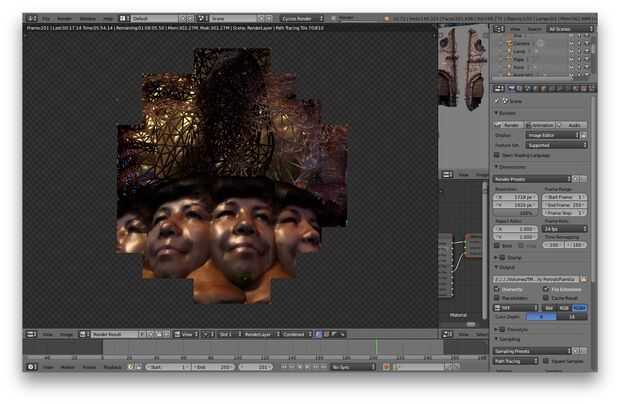
Task: Click the browse image icon beside Render Result
Action: [83, 334]
